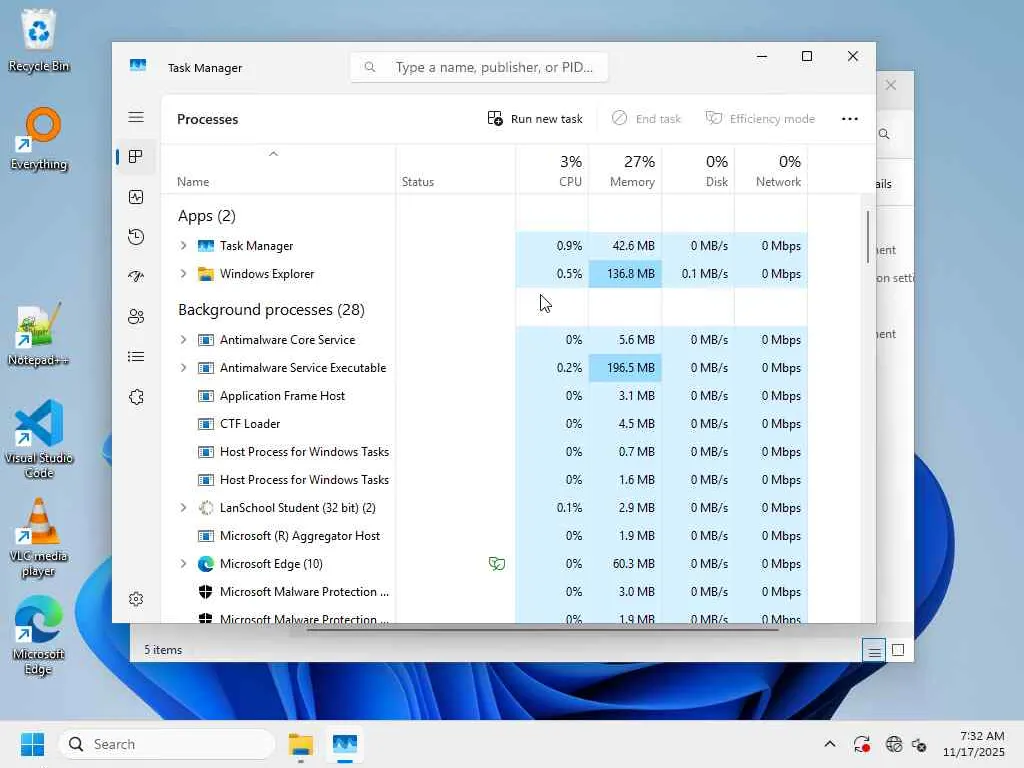
Task: Open the more options ellipsis menu
Action: pyautogui.click(x=850, y=119)
